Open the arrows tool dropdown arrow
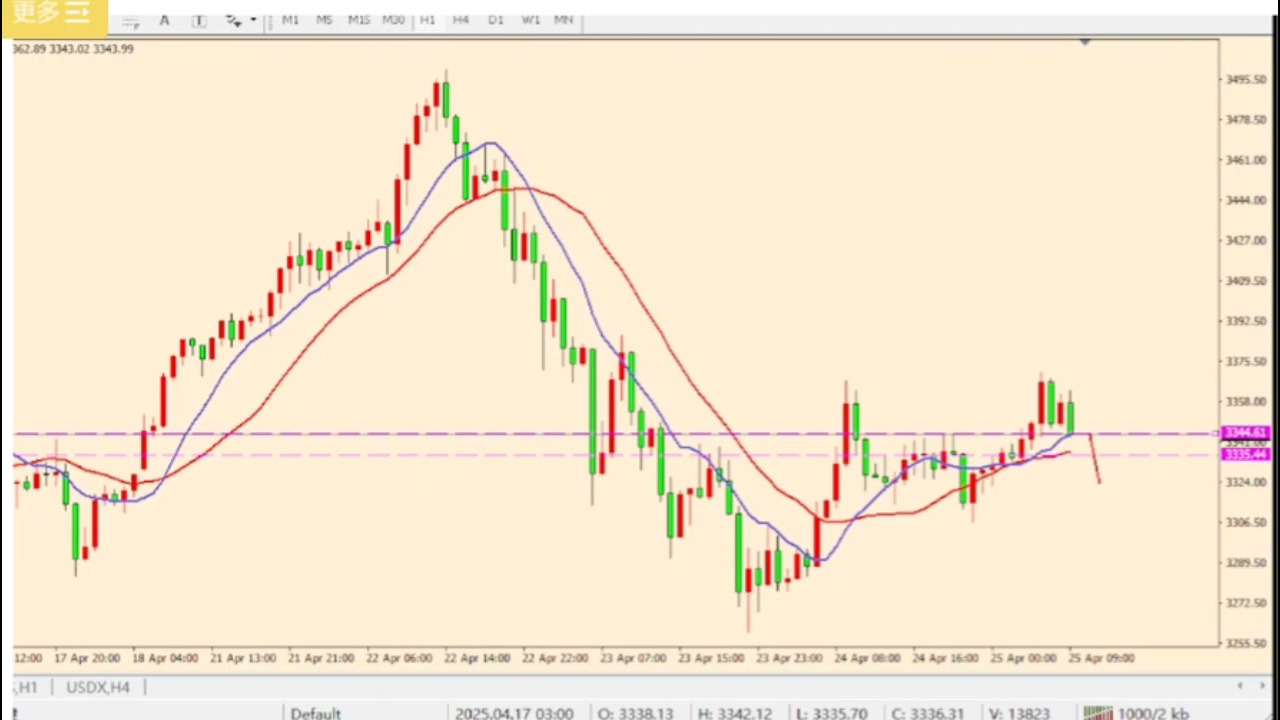 tap(253, 20)
